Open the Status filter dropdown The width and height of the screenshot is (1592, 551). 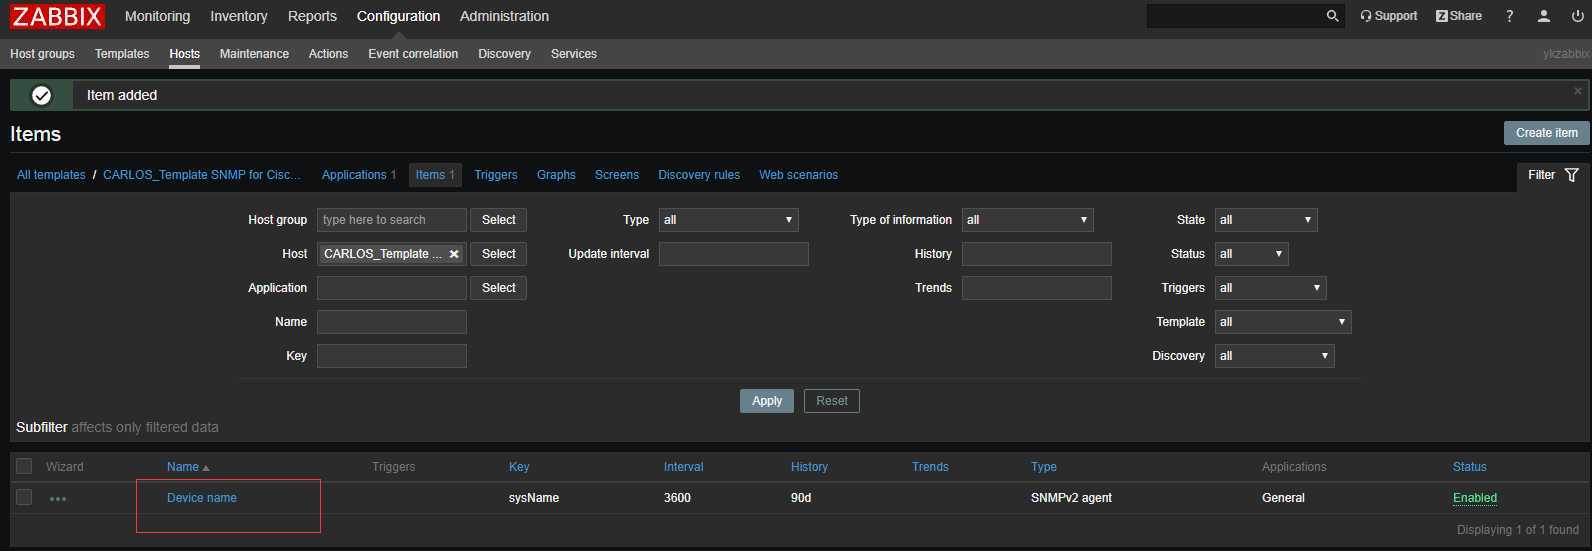(x=1252, y=254)
